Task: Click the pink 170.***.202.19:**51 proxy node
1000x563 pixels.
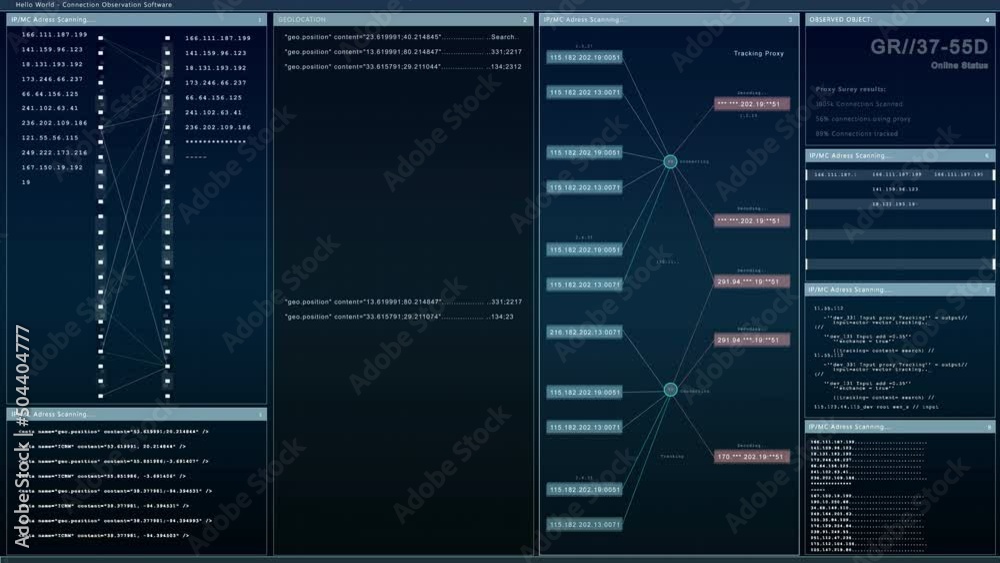Action: (752, 457)
